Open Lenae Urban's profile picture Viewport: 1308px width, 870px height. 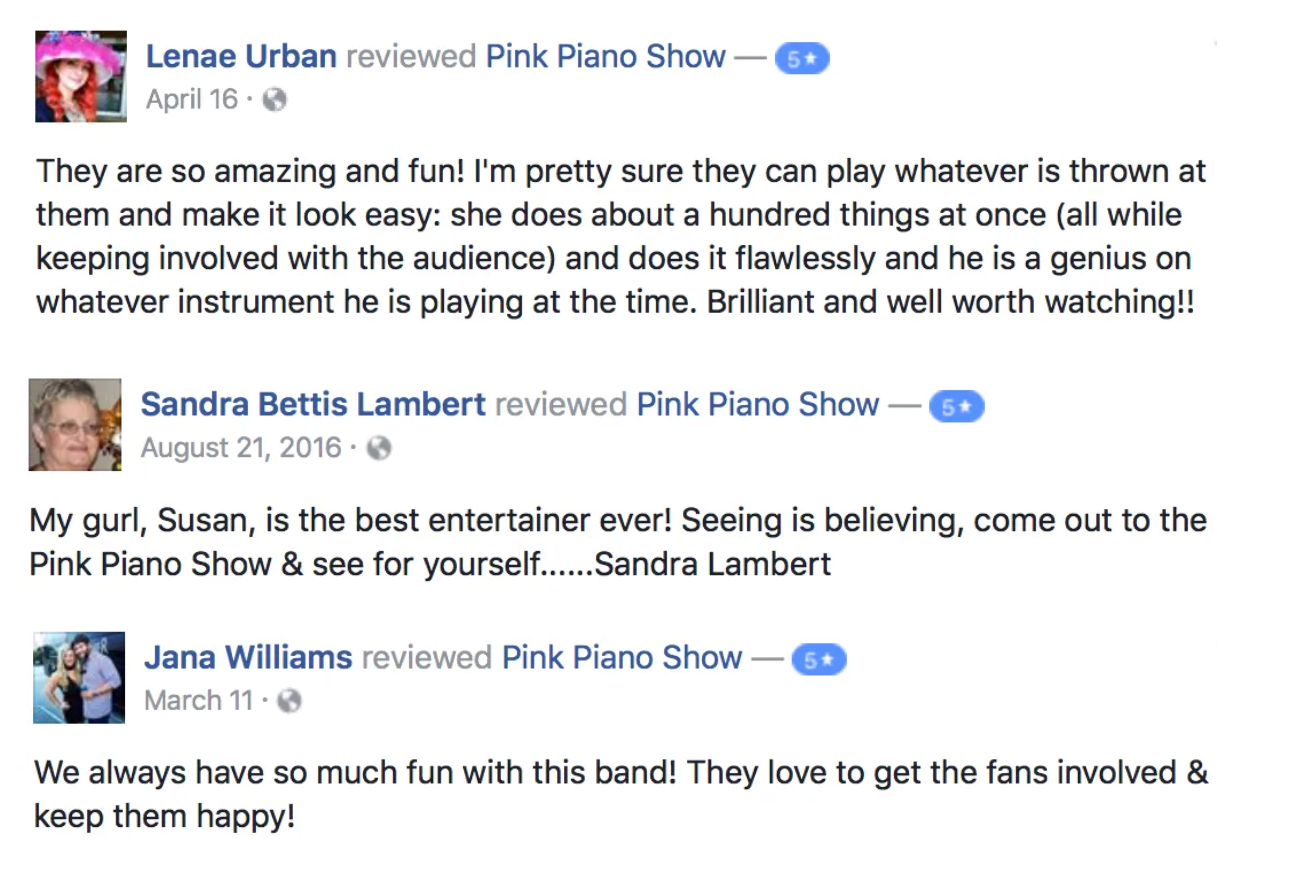pyautogui.click(x=81, y=76)
